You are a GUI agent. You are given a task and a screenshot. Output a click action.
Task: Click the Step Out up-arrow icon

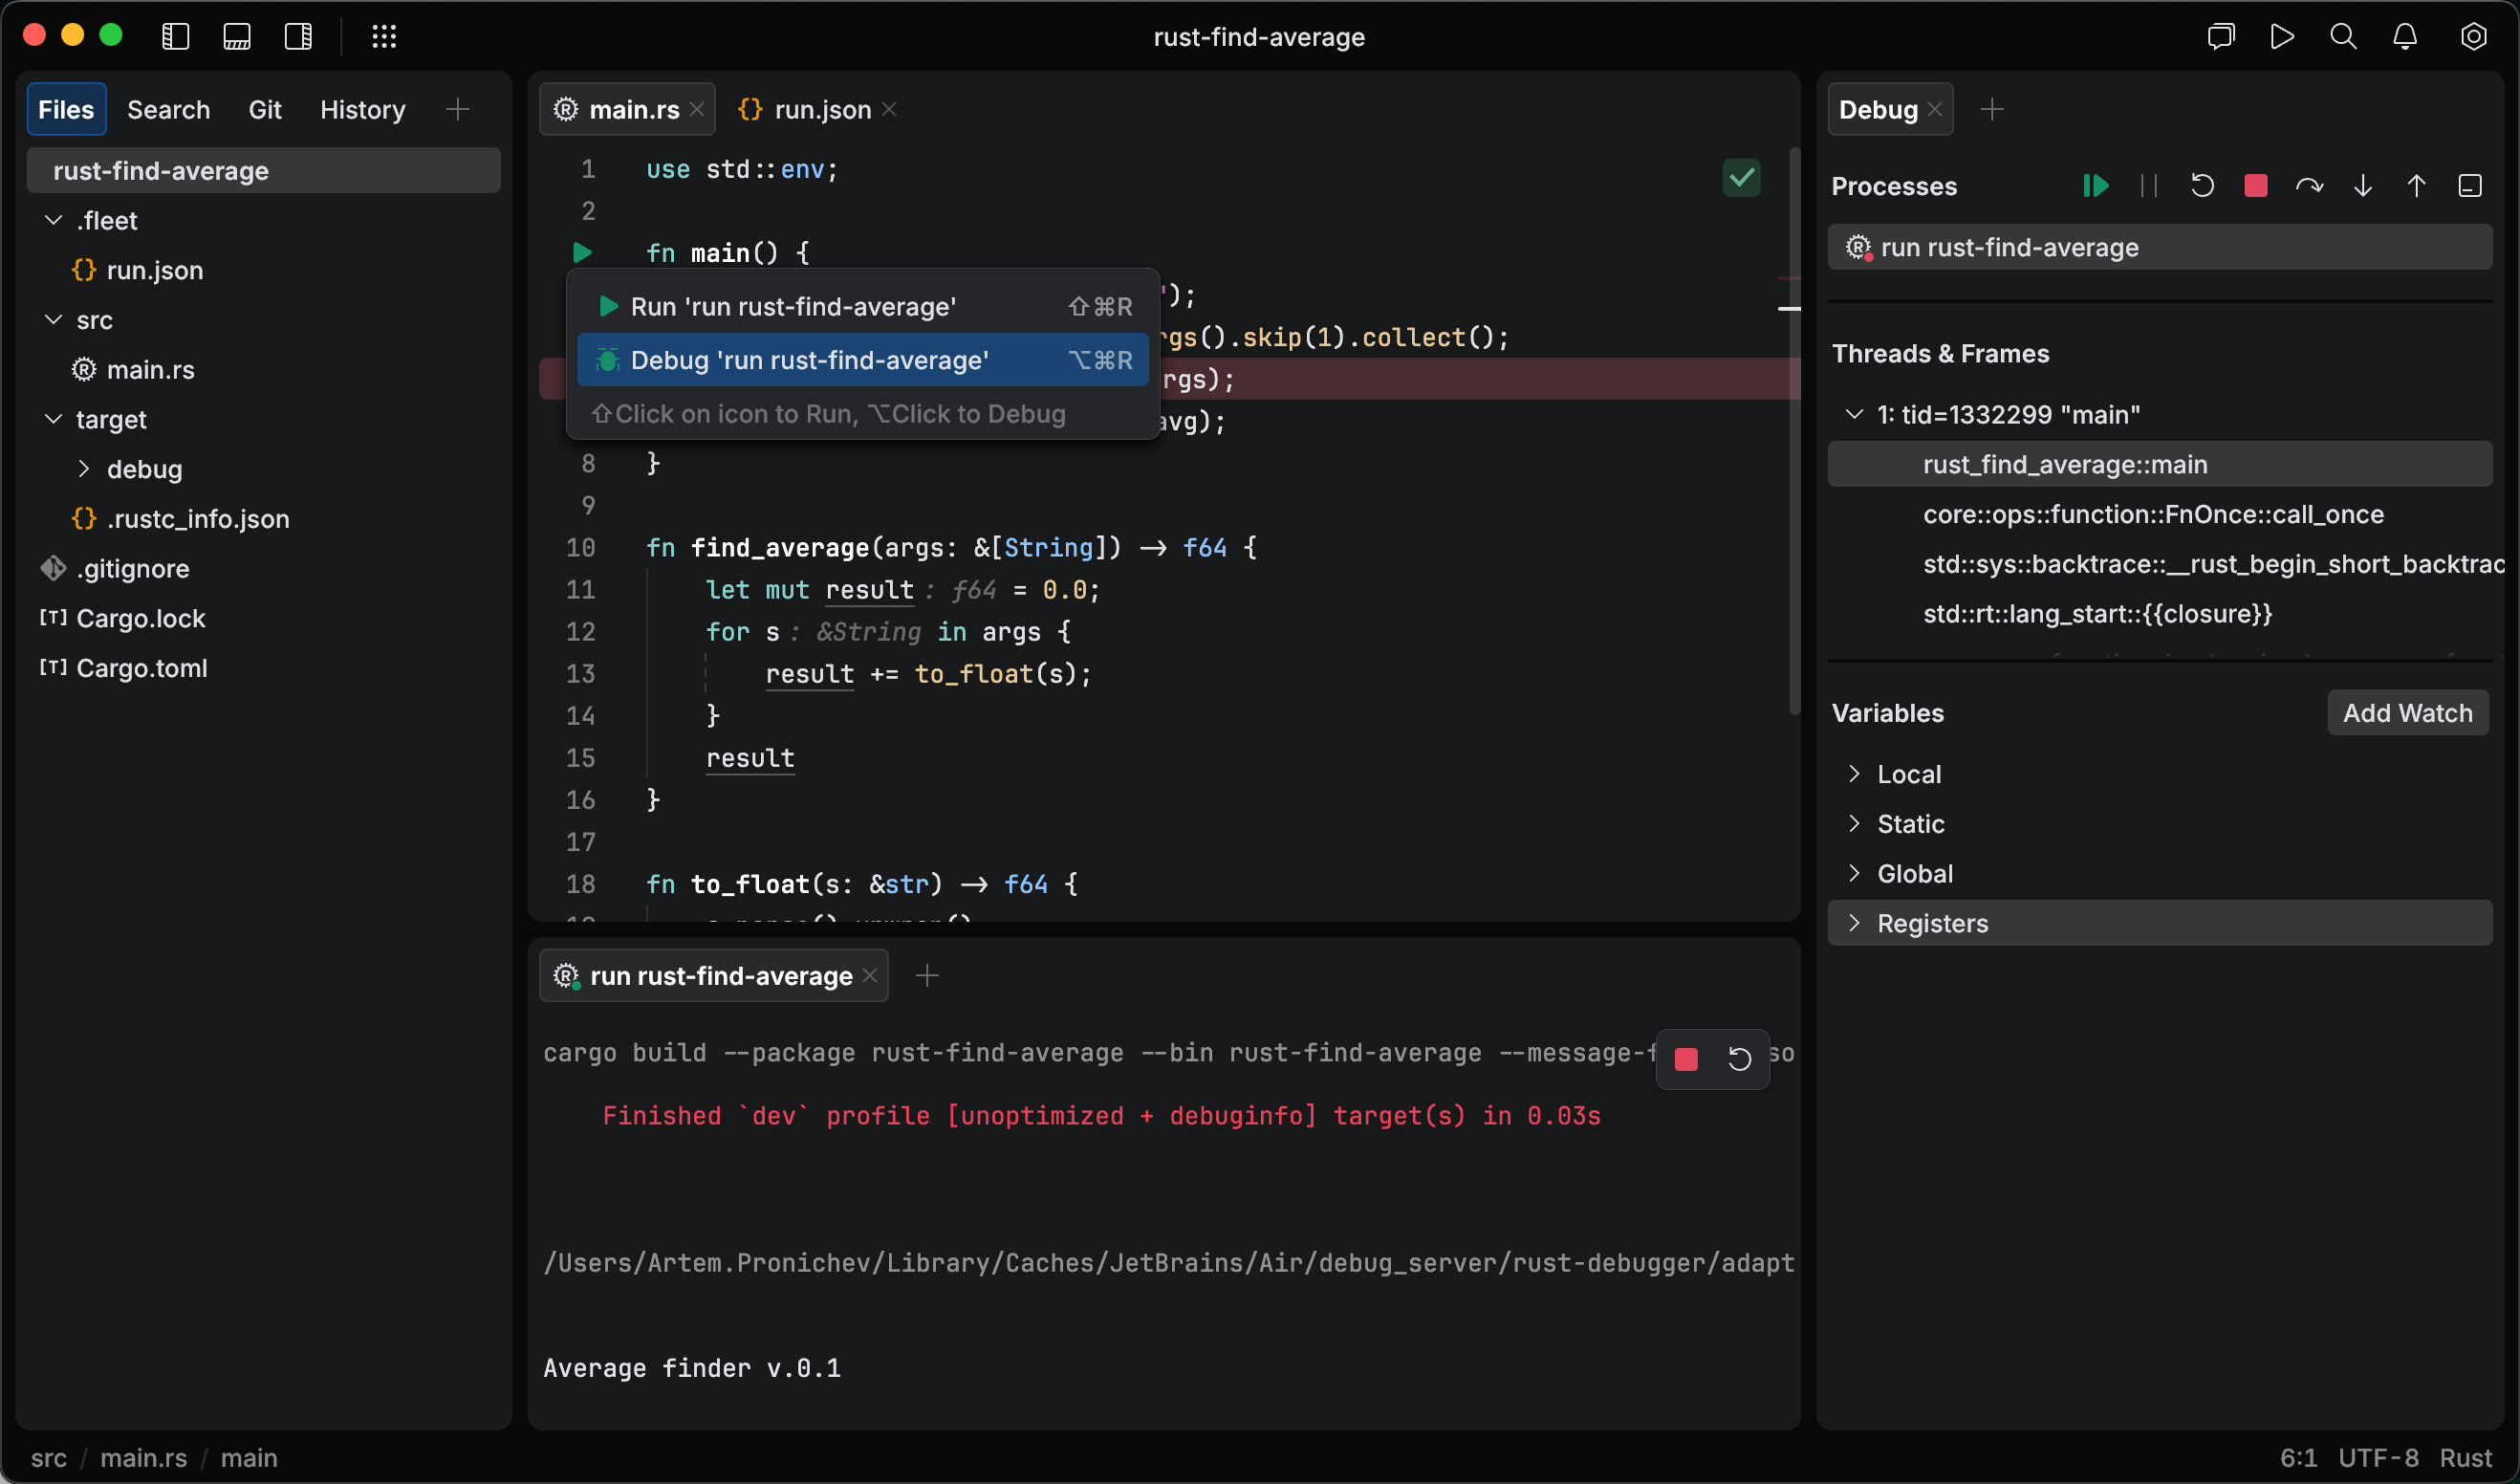(2417, 185)
